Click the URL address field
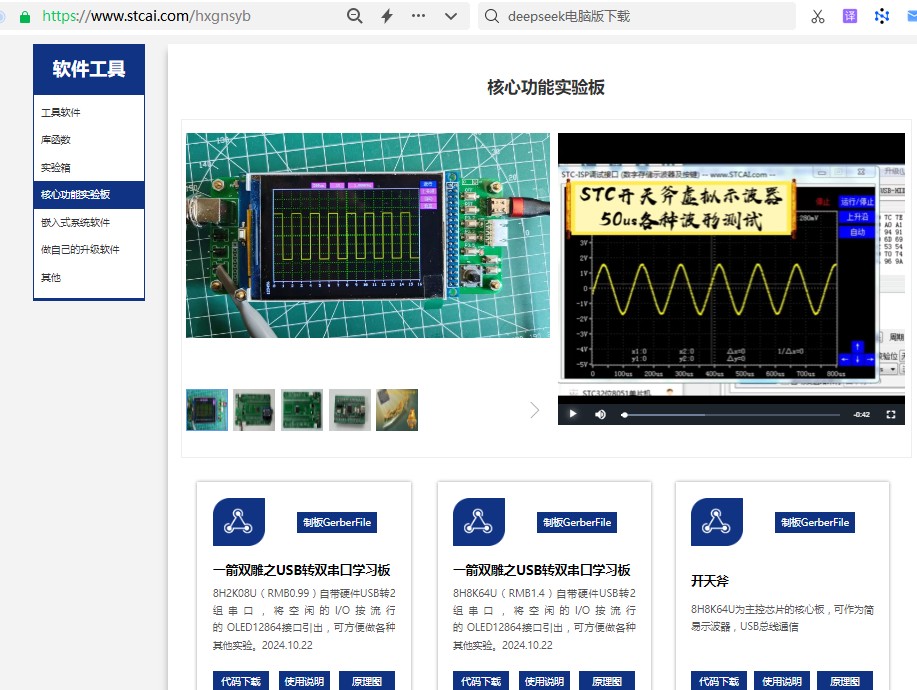 [x=146, y=16]
